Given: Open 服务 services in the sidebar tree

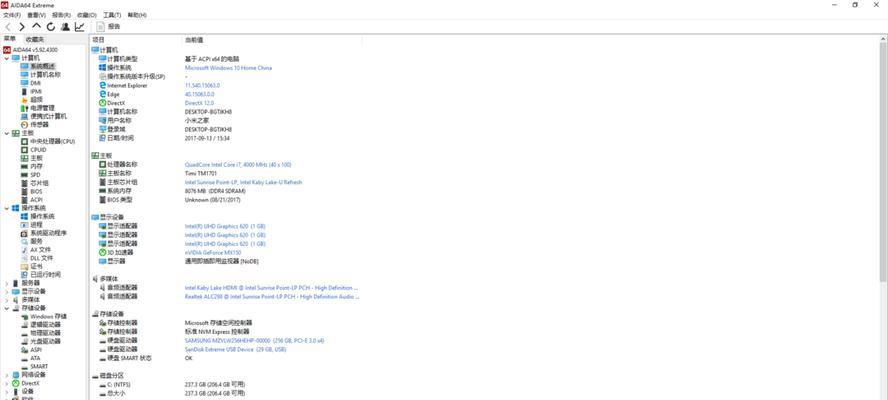Looking at the screenshot, I should click(36, 241).
